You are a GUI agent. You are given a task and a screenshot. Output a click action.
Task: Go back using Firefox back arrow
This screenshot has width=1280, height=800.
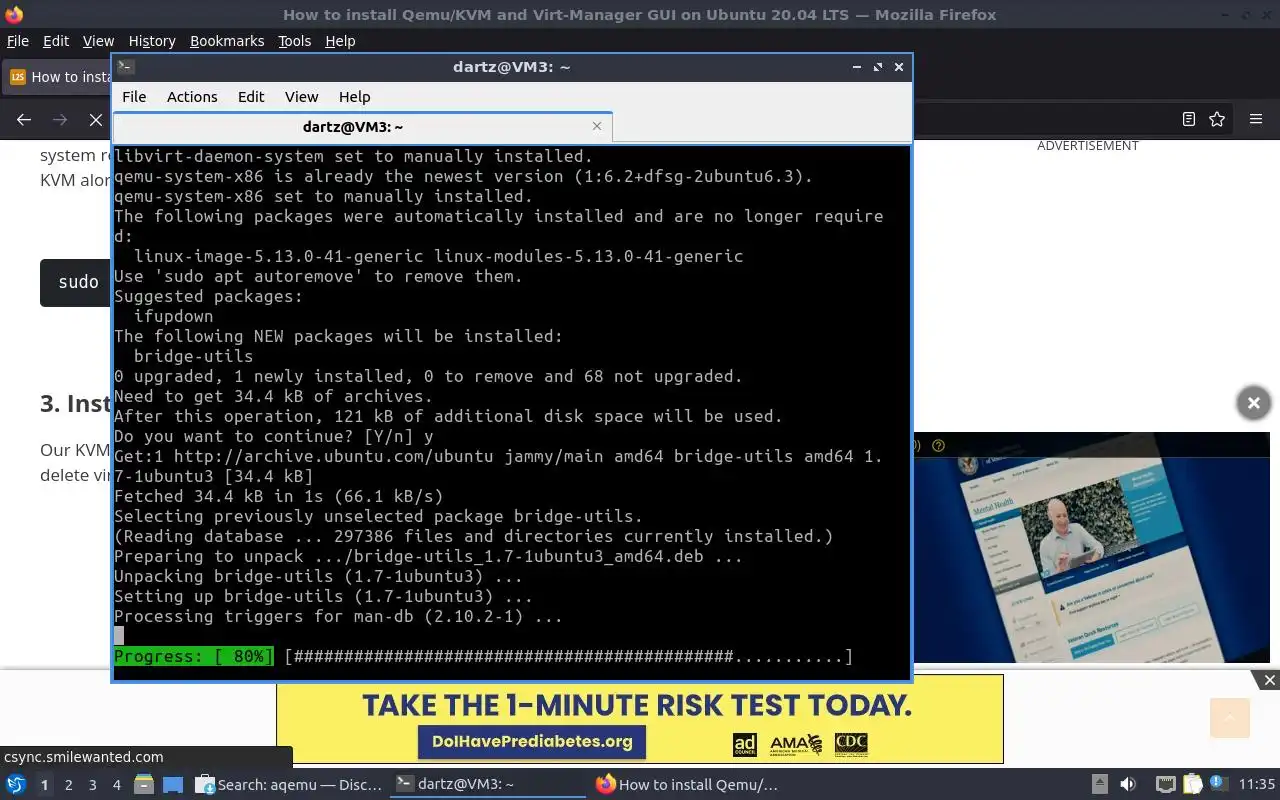[24, 119]
